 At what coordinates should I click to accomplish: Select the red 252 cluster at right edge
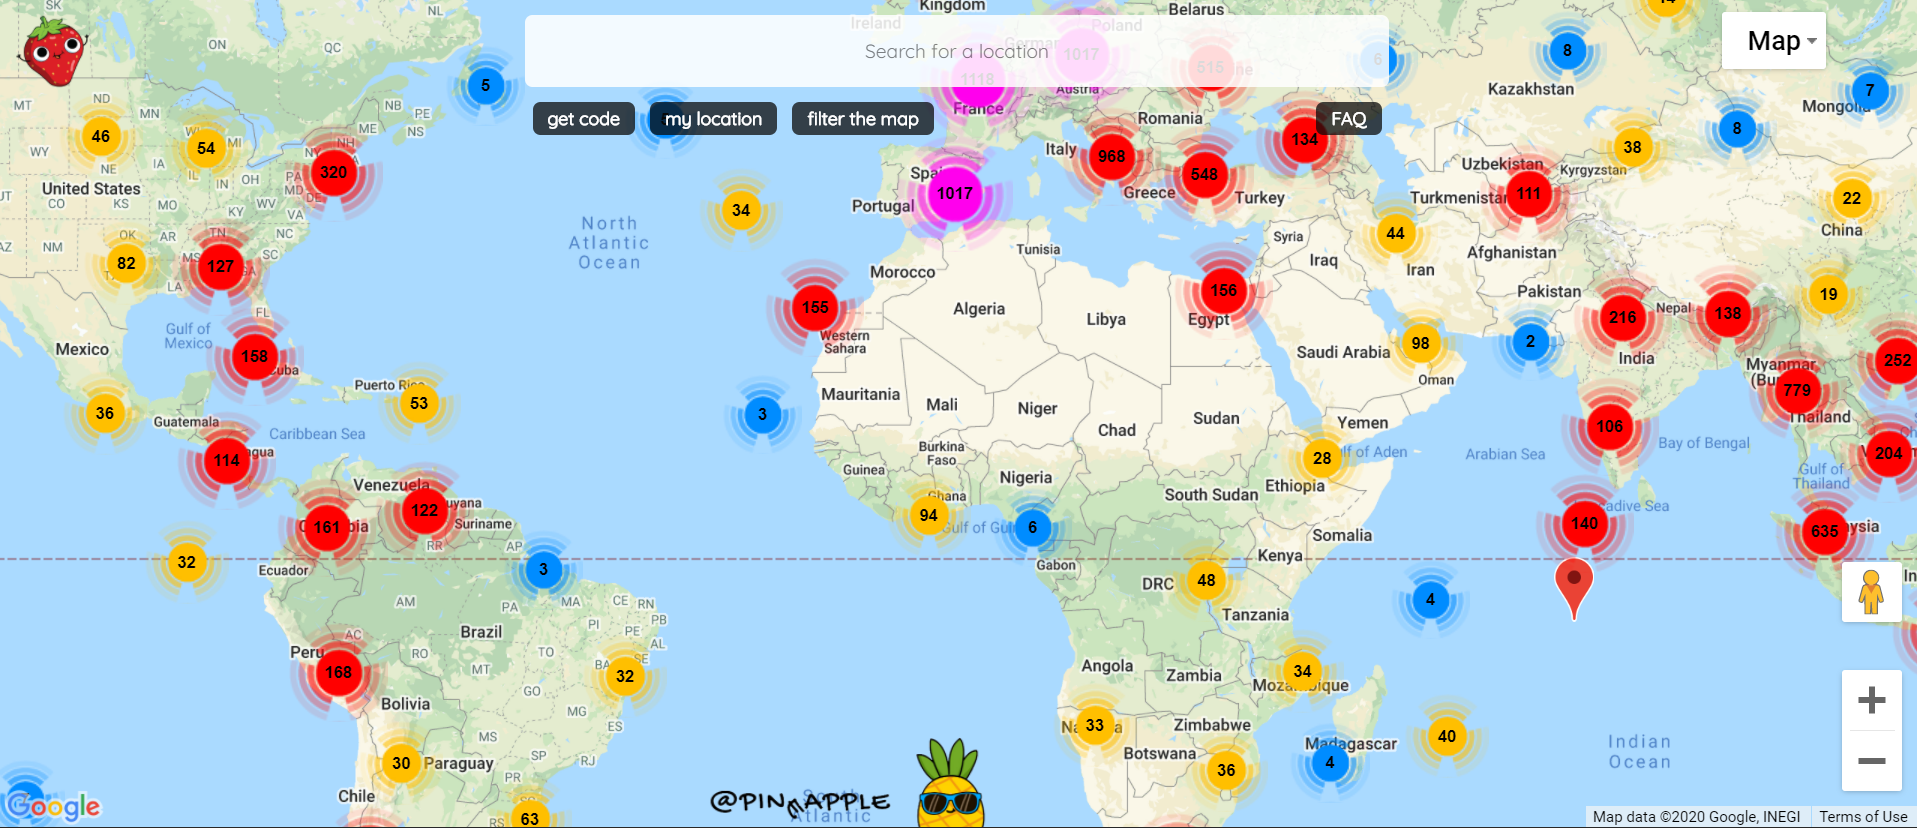[1896, 360]
